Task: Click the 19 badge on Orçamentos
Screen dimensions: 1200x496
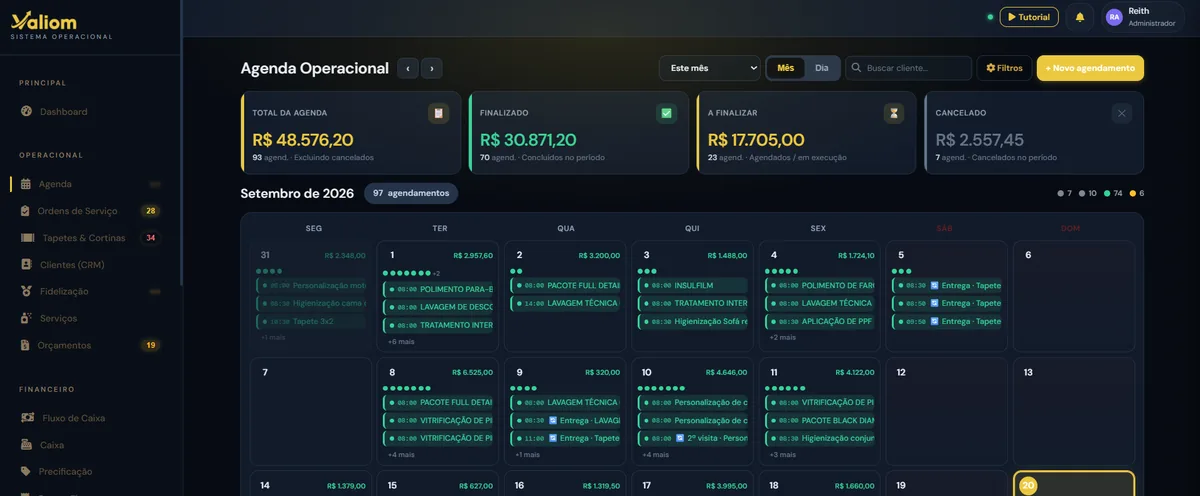Action: (x=150, y=345)
